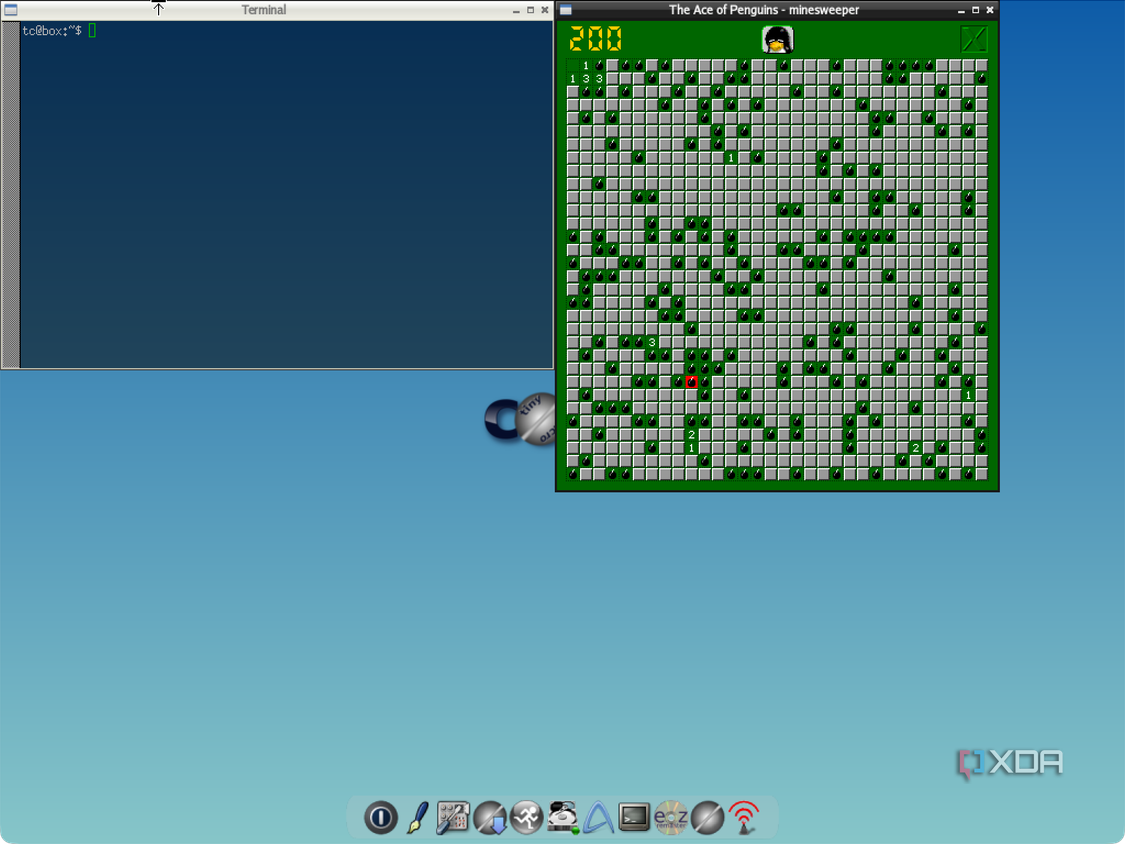Open the ezremaster disc dock icon

click(671, 817)
